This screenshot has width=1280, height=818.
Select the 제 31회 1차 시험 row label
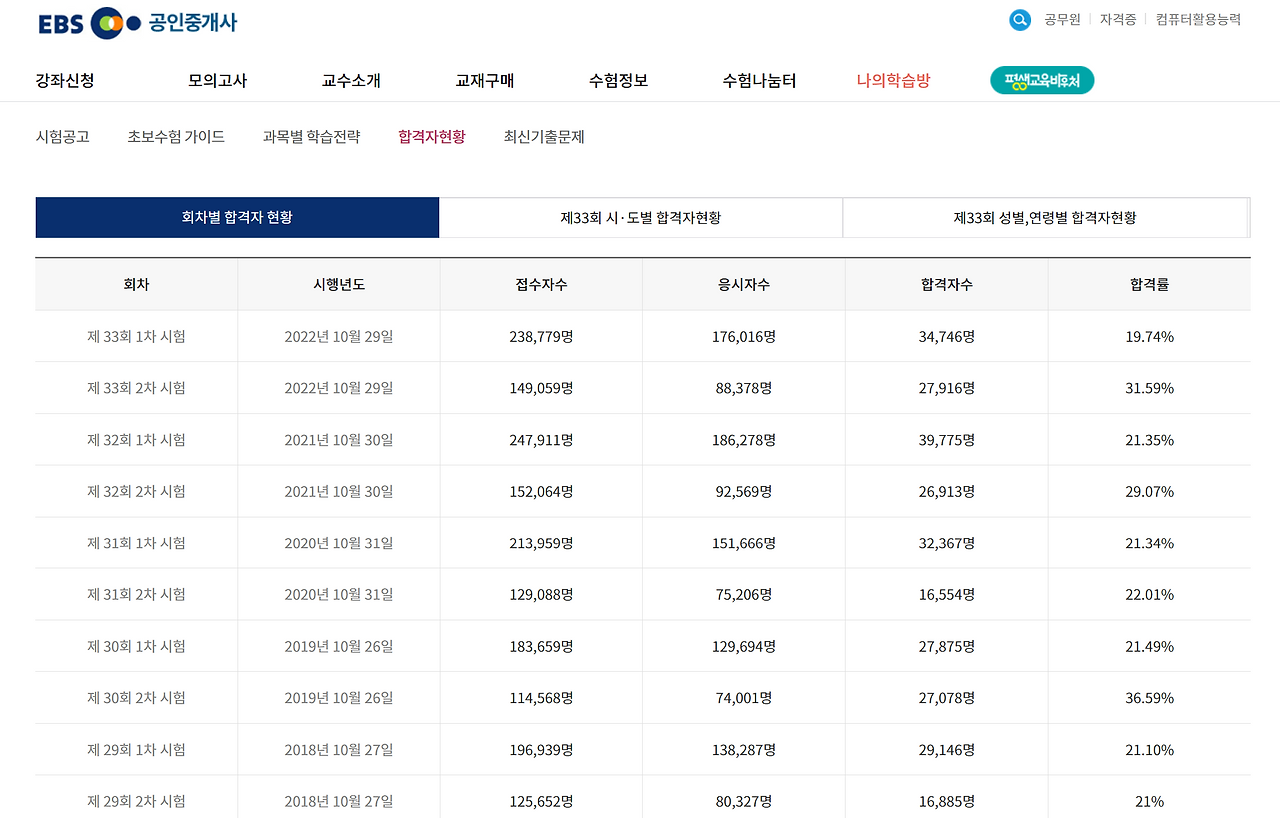click(x=136, y=543)
